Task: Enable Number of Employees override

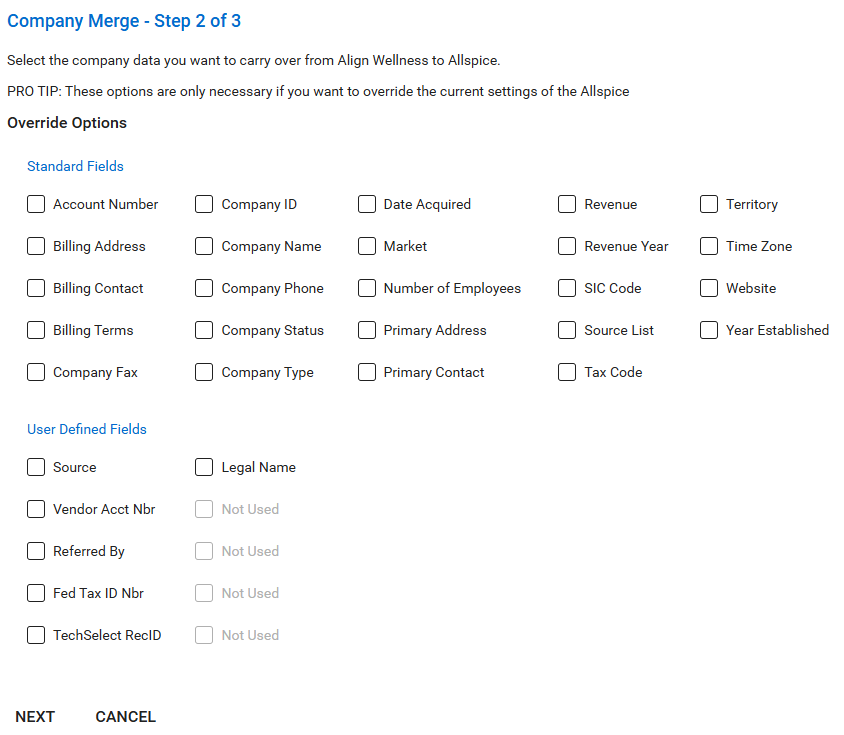Action: (x=367, y=288)
